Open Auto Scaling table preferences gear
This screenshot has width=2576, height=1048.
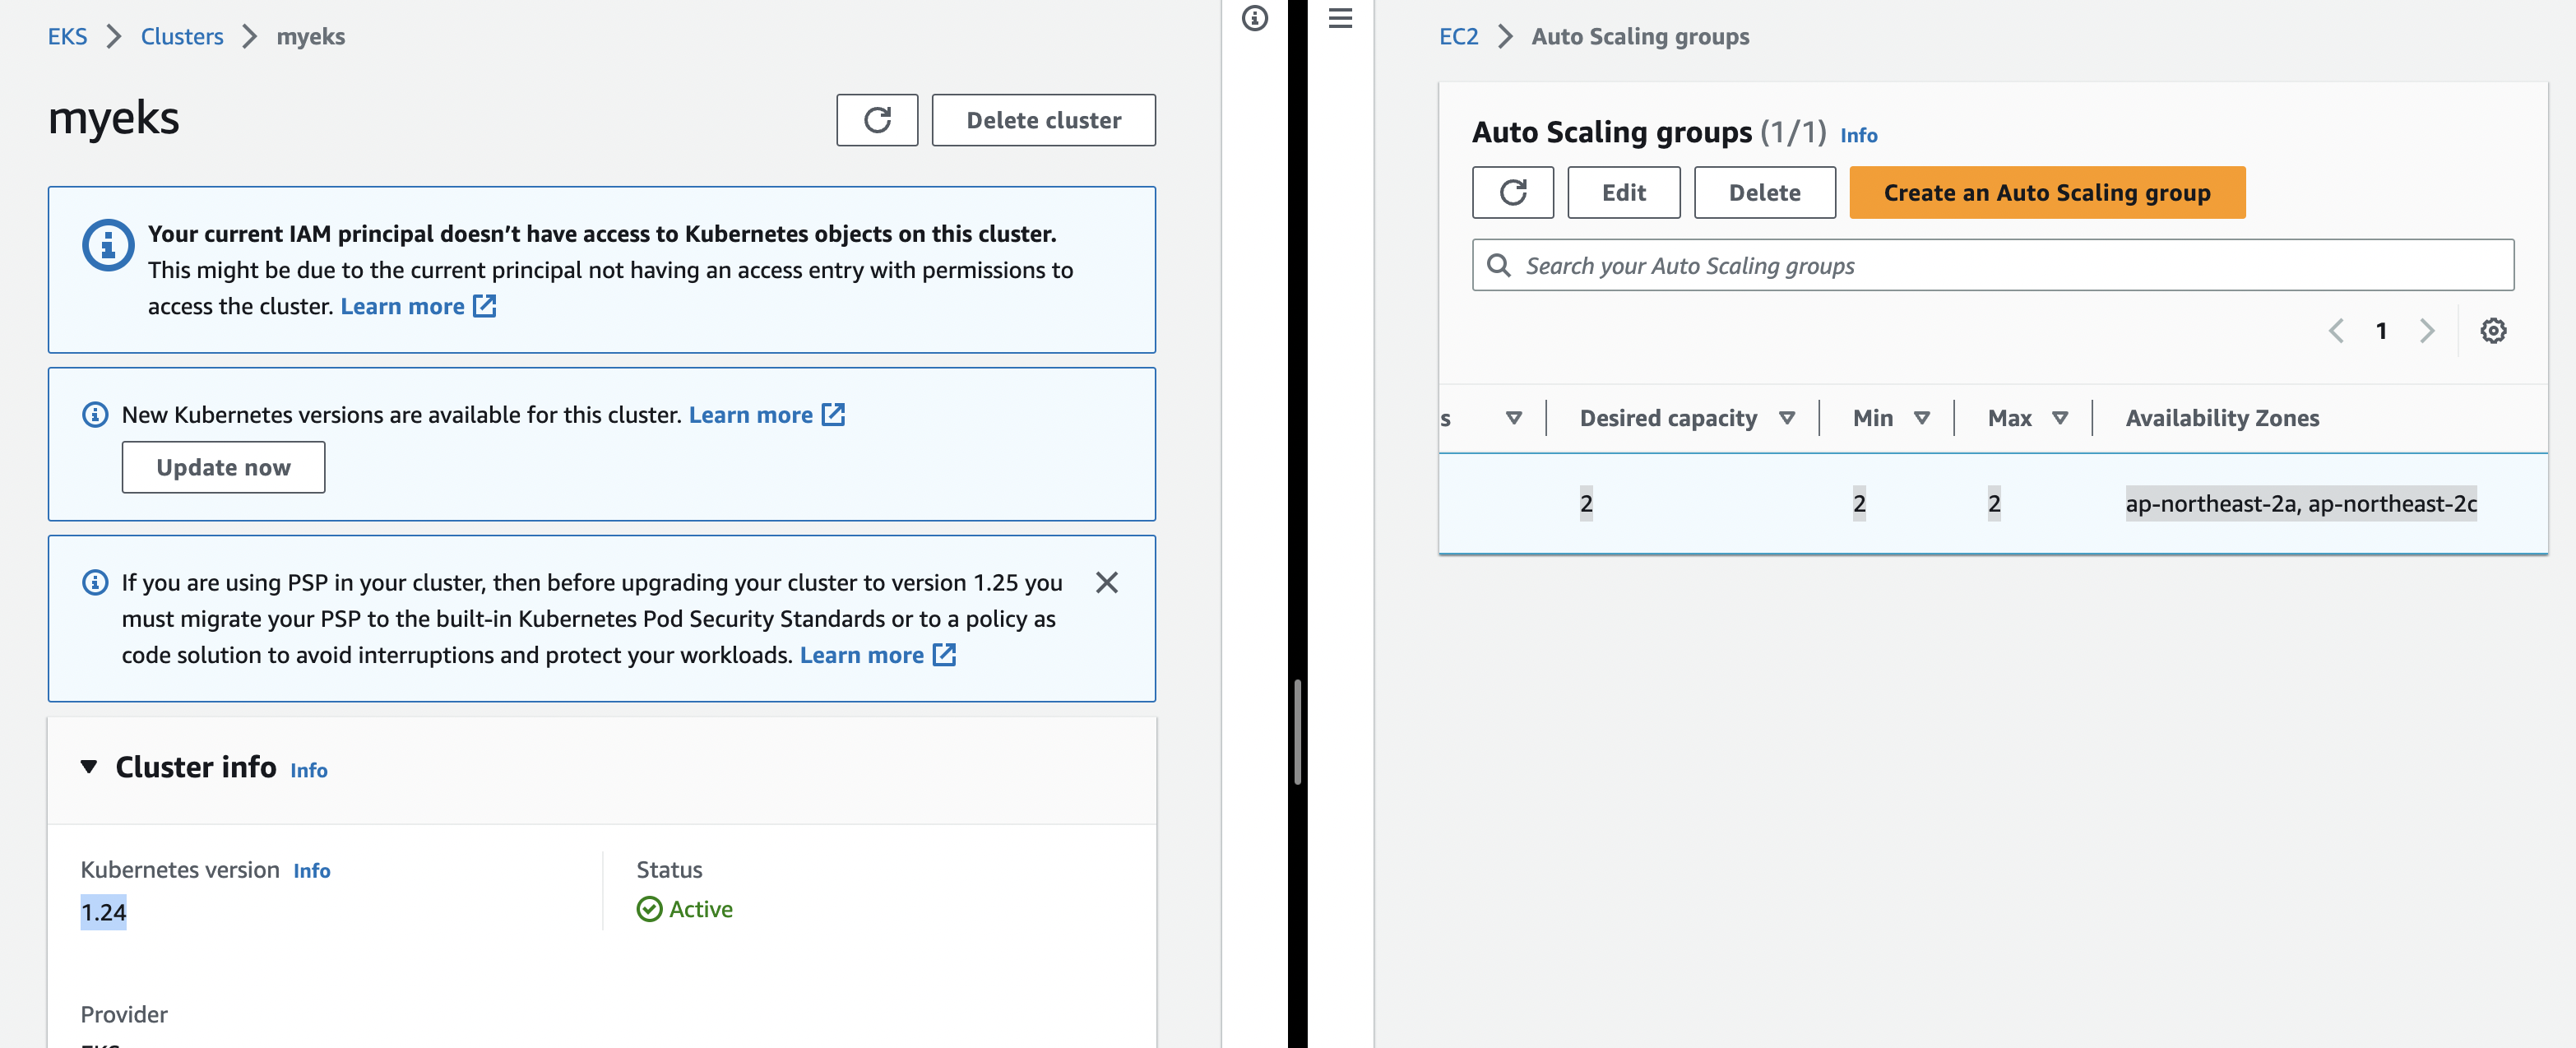point(2493,331)
